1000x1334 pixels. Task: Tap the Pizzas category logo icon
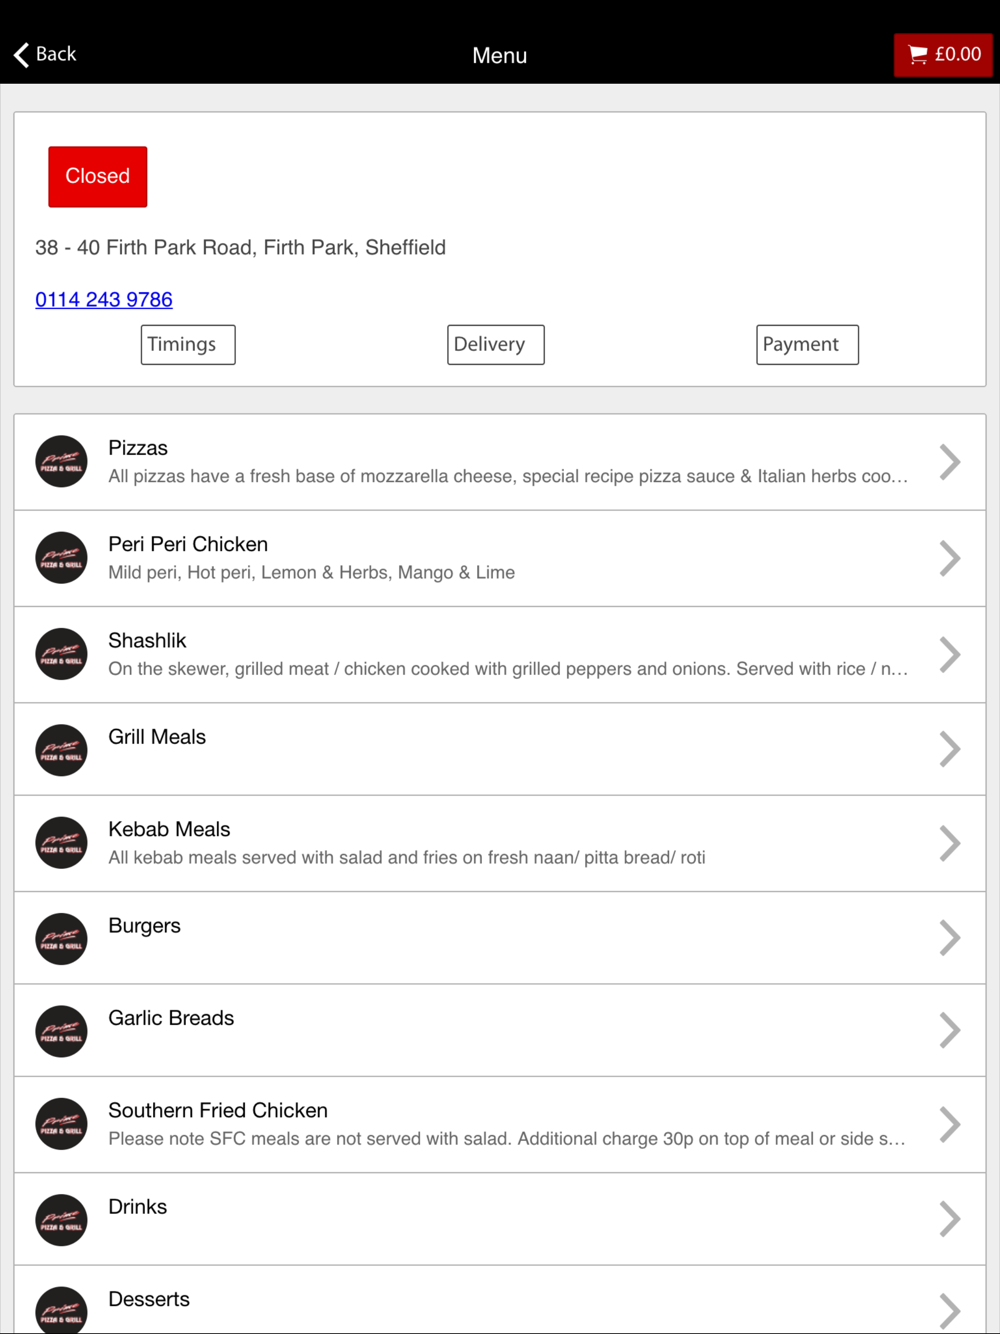click(x=61, y=461)
